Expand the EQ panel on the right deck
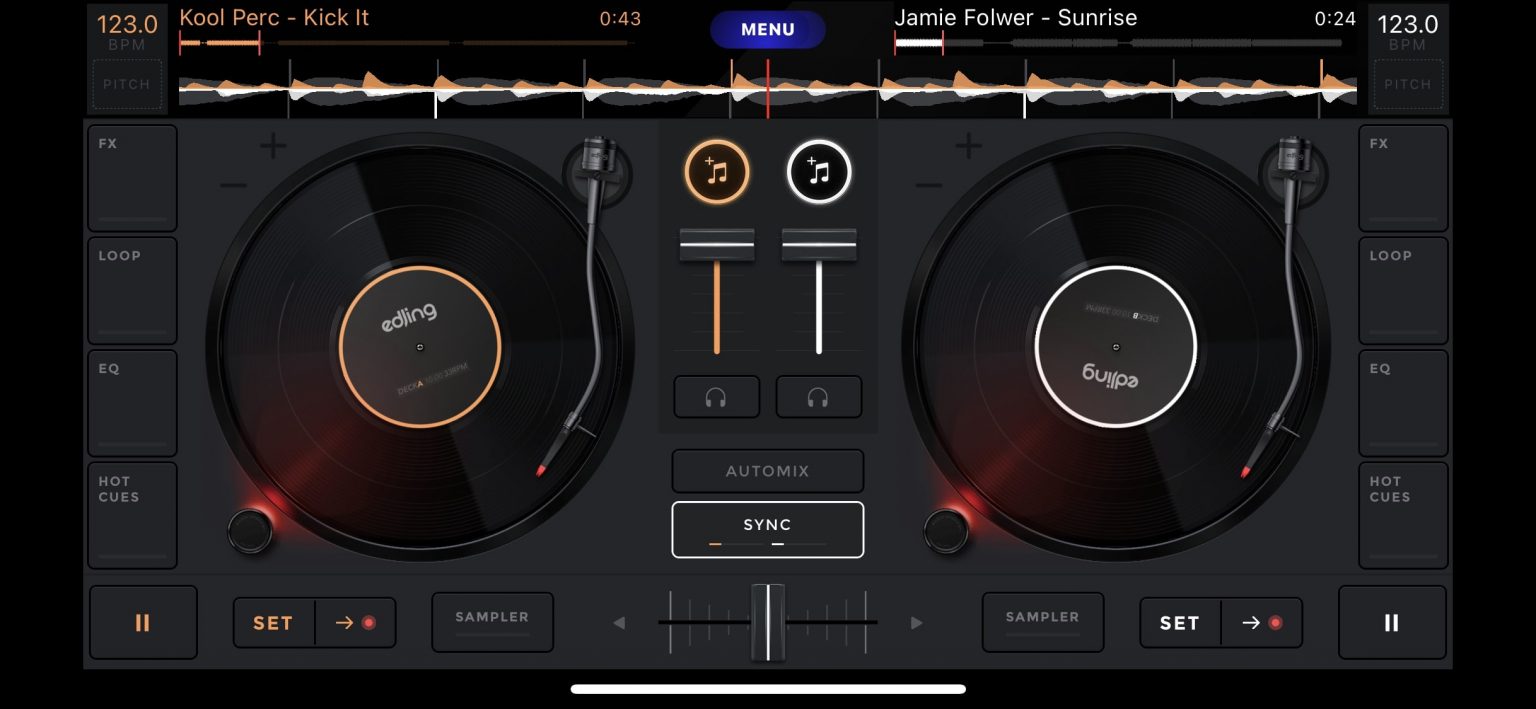This screenshot has height=709, width=1536. 1403,402
